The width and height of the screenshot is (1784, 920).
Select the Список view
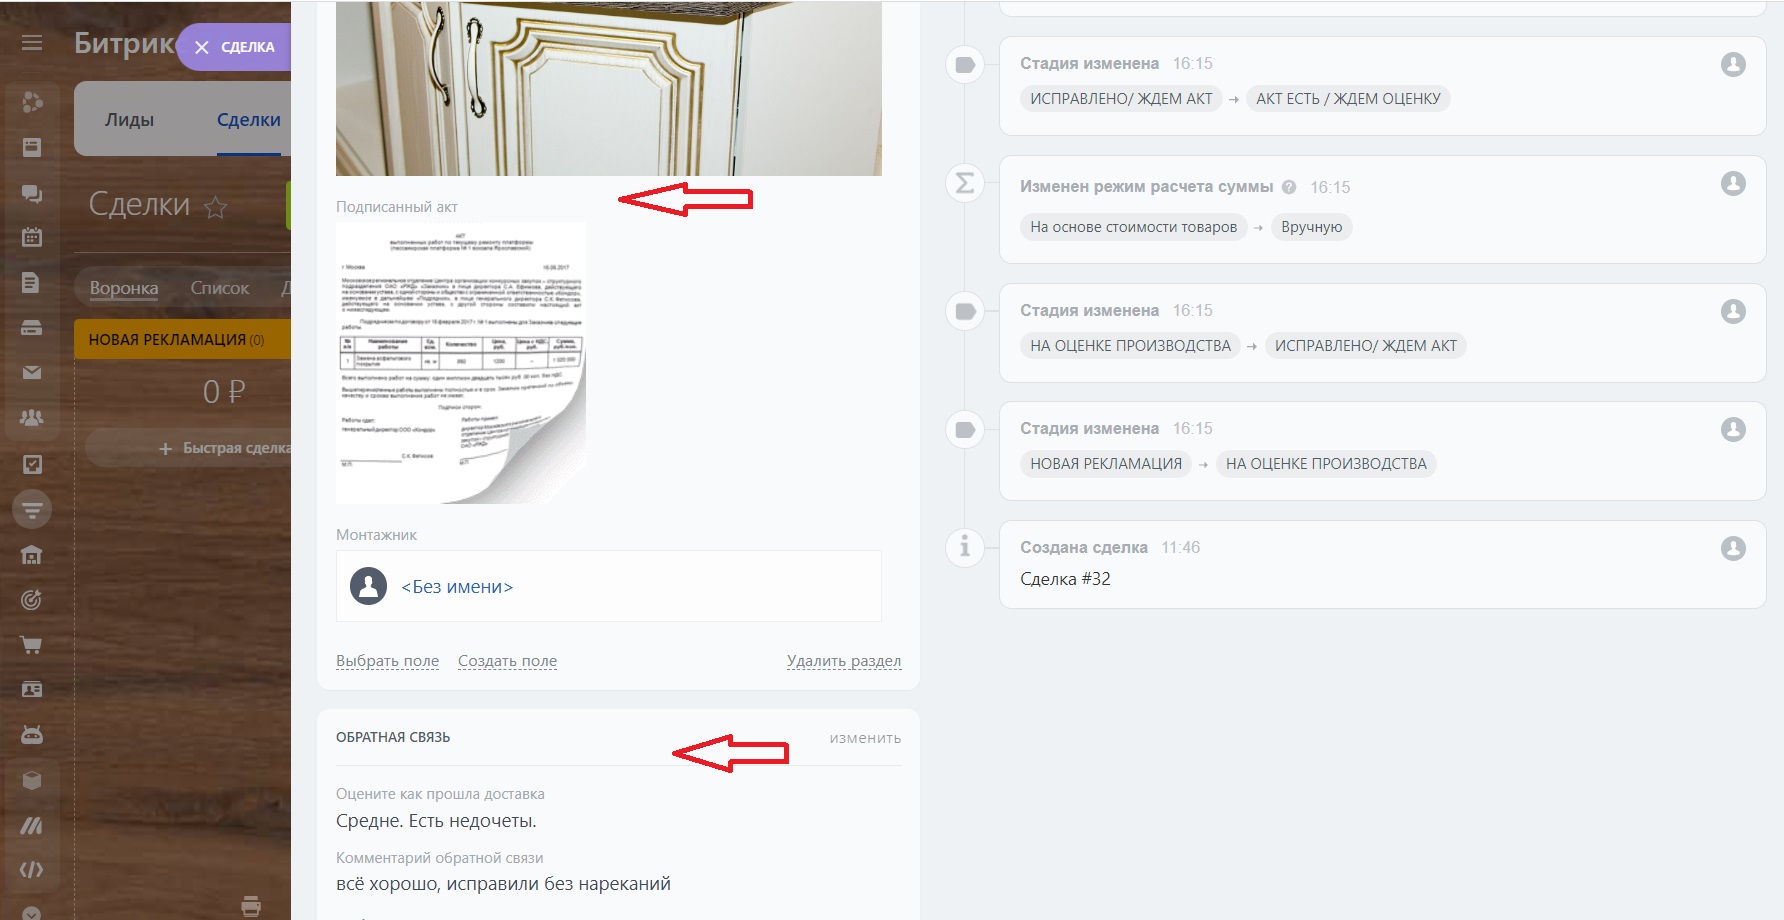(220, 288)
